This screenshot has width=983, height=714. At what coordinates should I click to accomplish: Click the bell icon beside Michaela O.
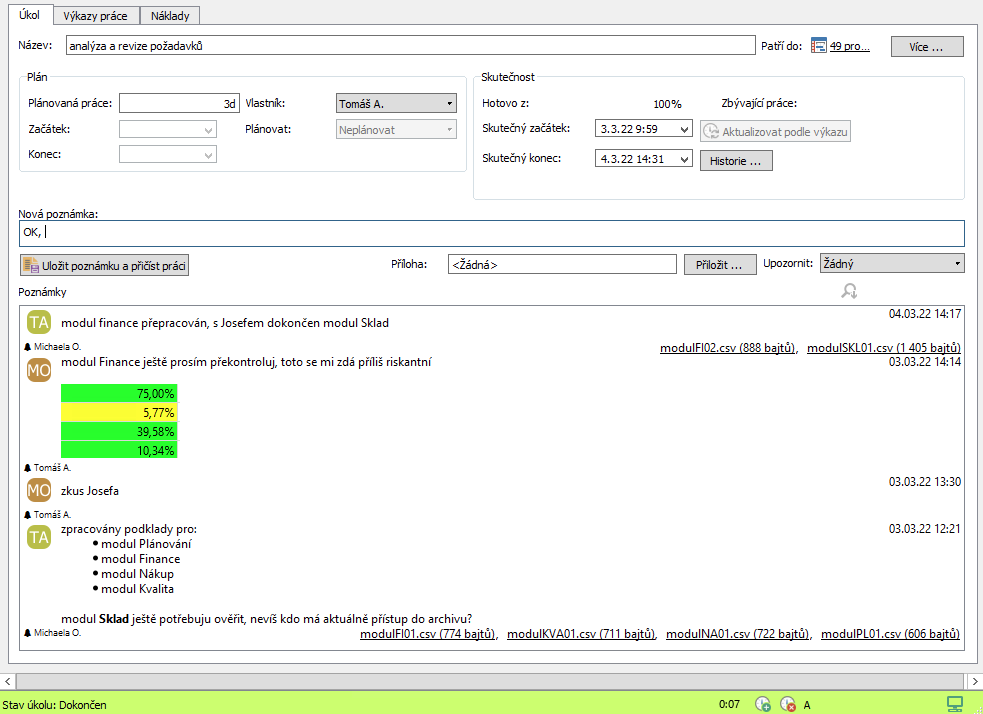(28, 345)
